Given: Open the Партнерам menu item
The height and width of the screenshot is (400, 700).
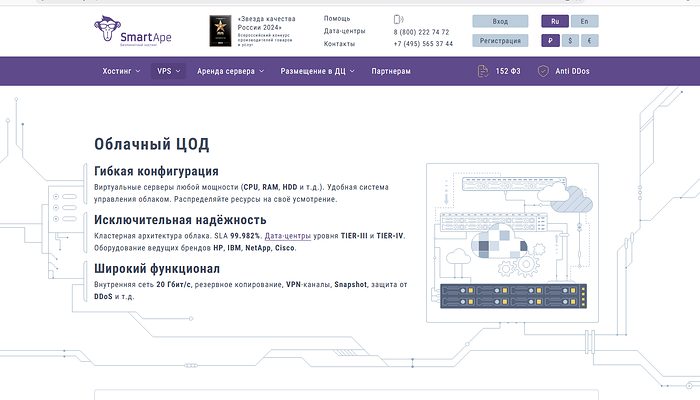Looking at the screenshot, I should (391, 71).
